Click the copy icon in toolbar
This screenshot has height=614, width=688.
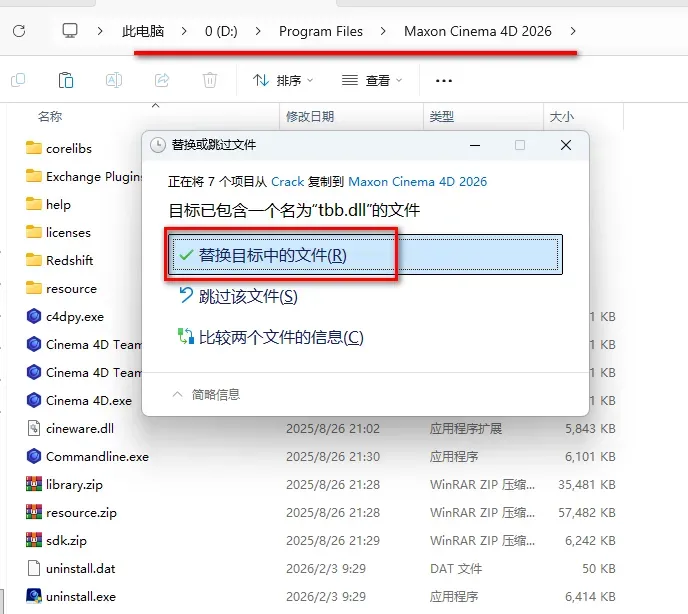pos(18,80)
